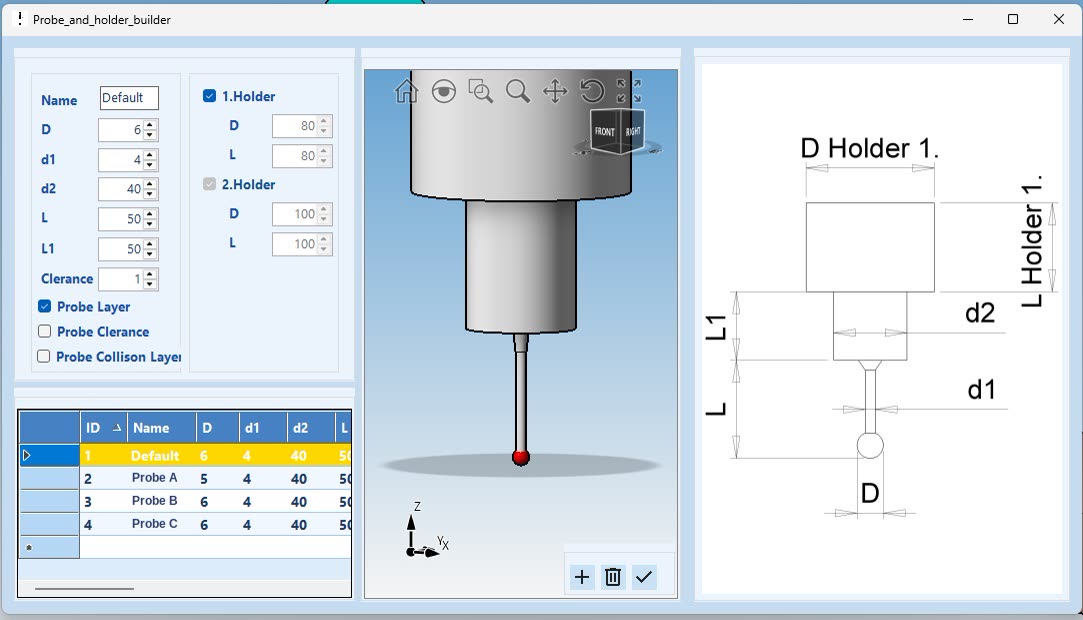1083x620 pixels.
Task: Click the probe D value spinner
Action: [x=128, y=130]
